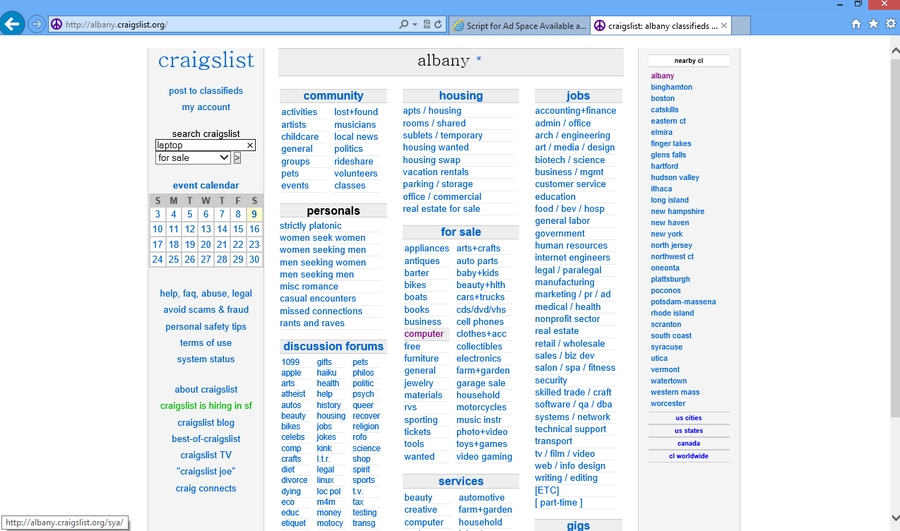Clear the laptop search text with X
Viewport: 900px width, 531px height.
(250, 145)
